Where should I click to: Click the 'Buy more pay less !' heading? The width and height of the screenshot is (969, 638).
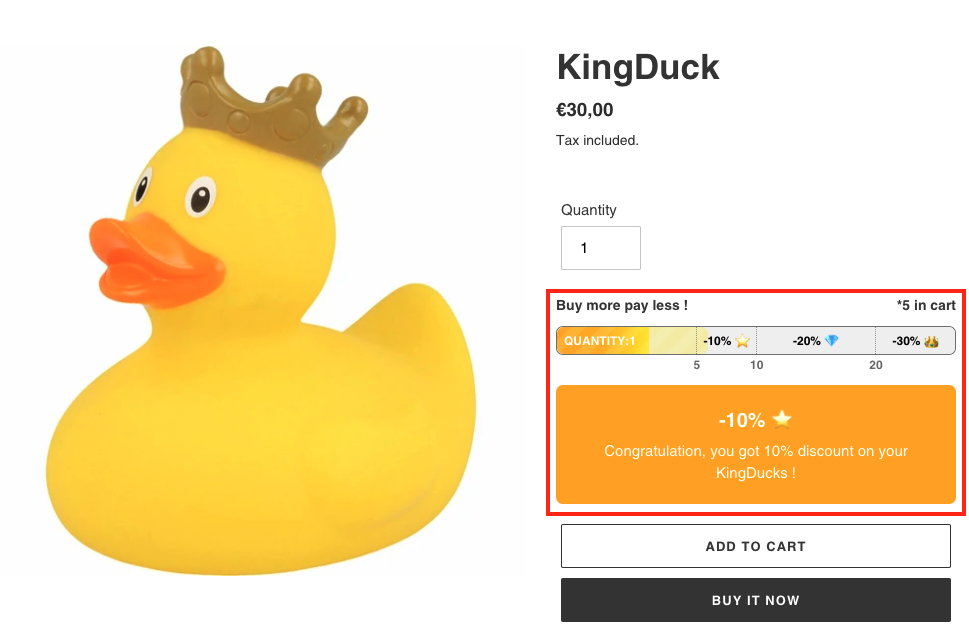click(x=622, y=305)
